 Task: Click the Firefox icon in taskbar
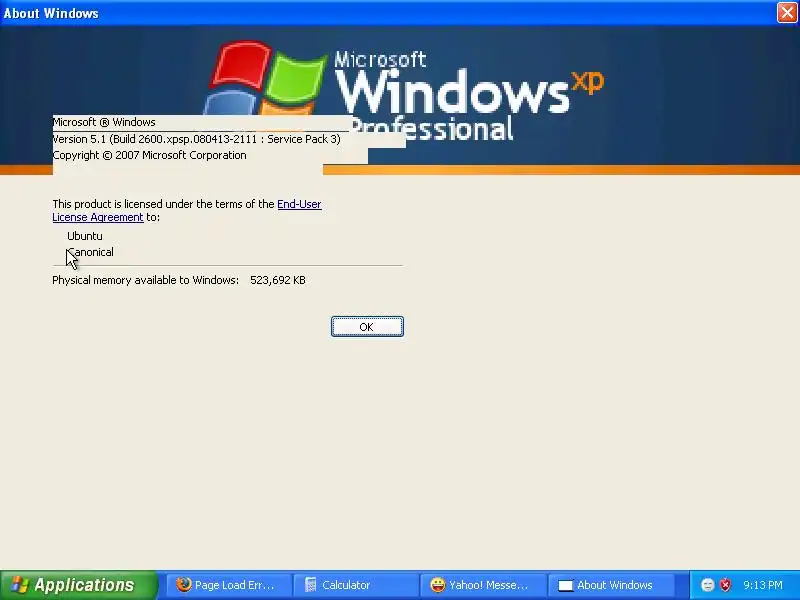point(183,585)
